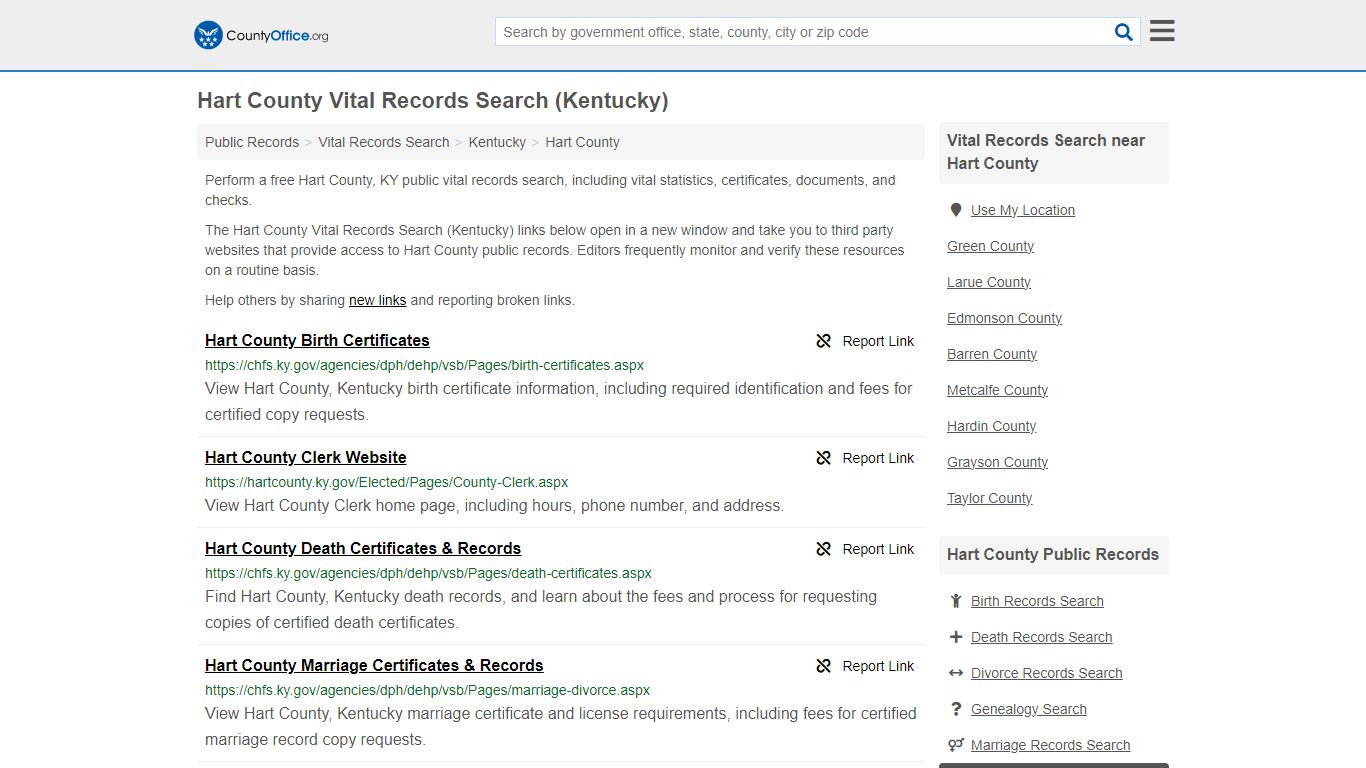Open Edmonson County records
The image size is (1366, 768).
click(x=1004, y=318)
